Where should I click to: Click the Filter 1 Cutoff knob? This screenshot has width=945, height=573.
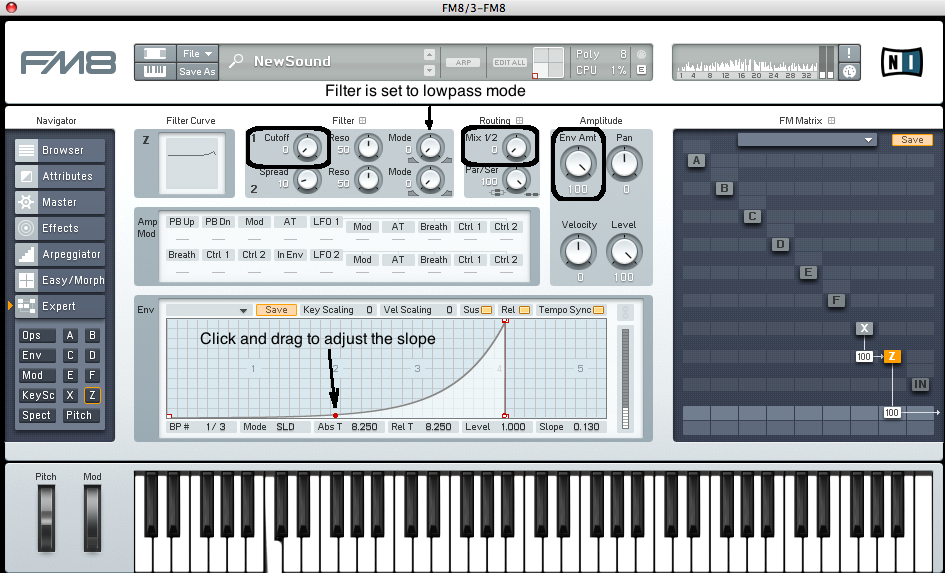(307, 147)
